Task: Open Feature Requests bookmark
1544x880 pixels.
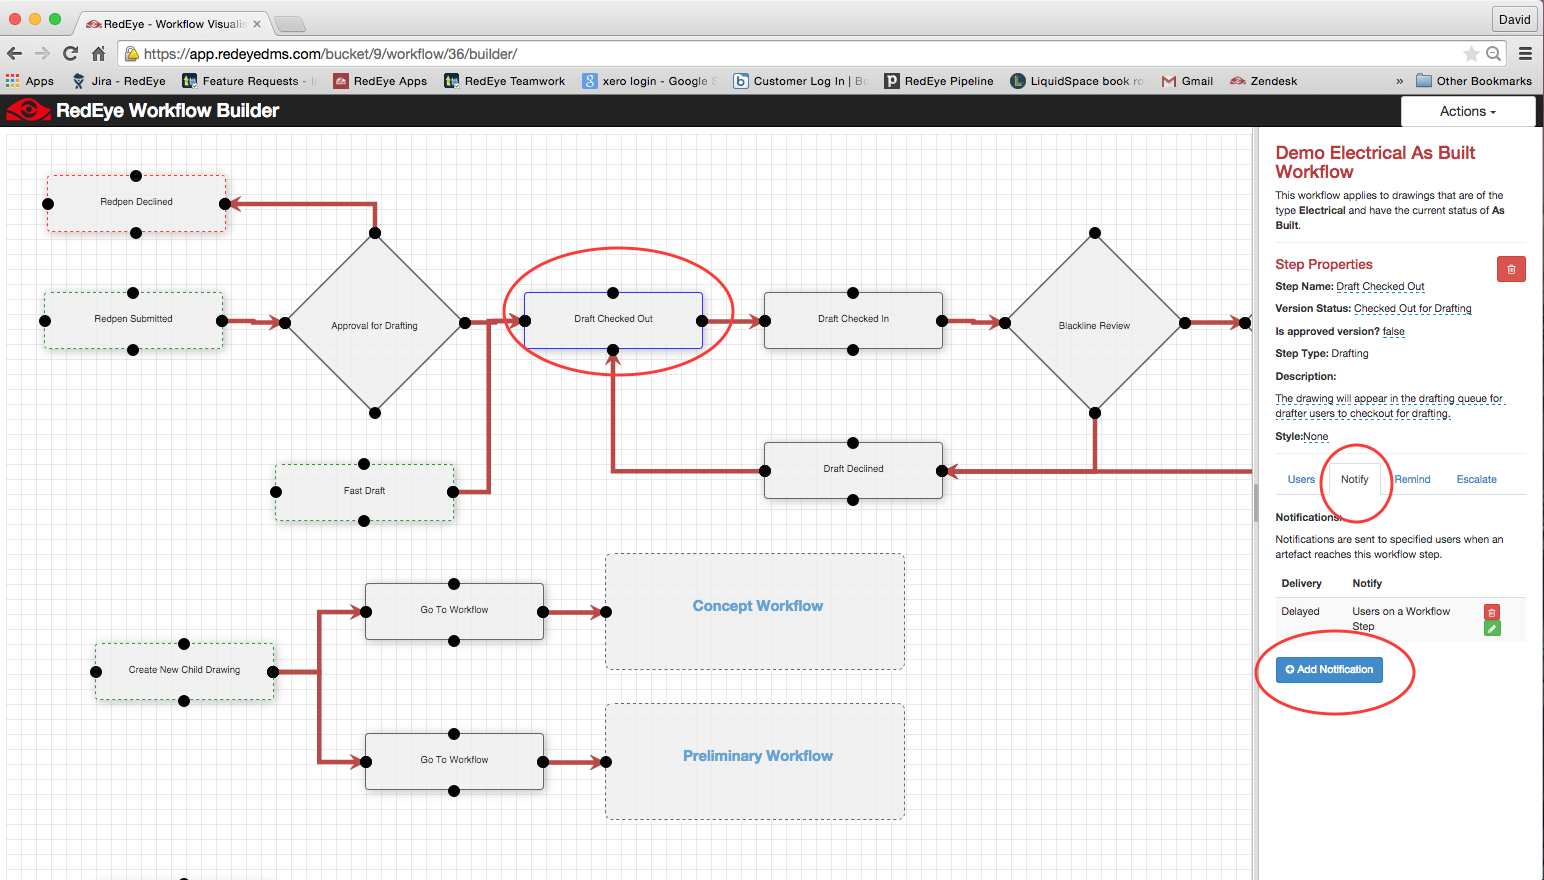Action: tap(249, 81)
